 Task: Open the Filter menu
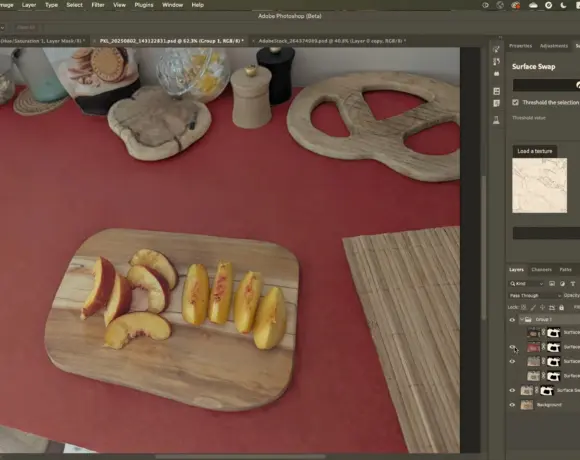pyautogui.click(x=98, y=5)
